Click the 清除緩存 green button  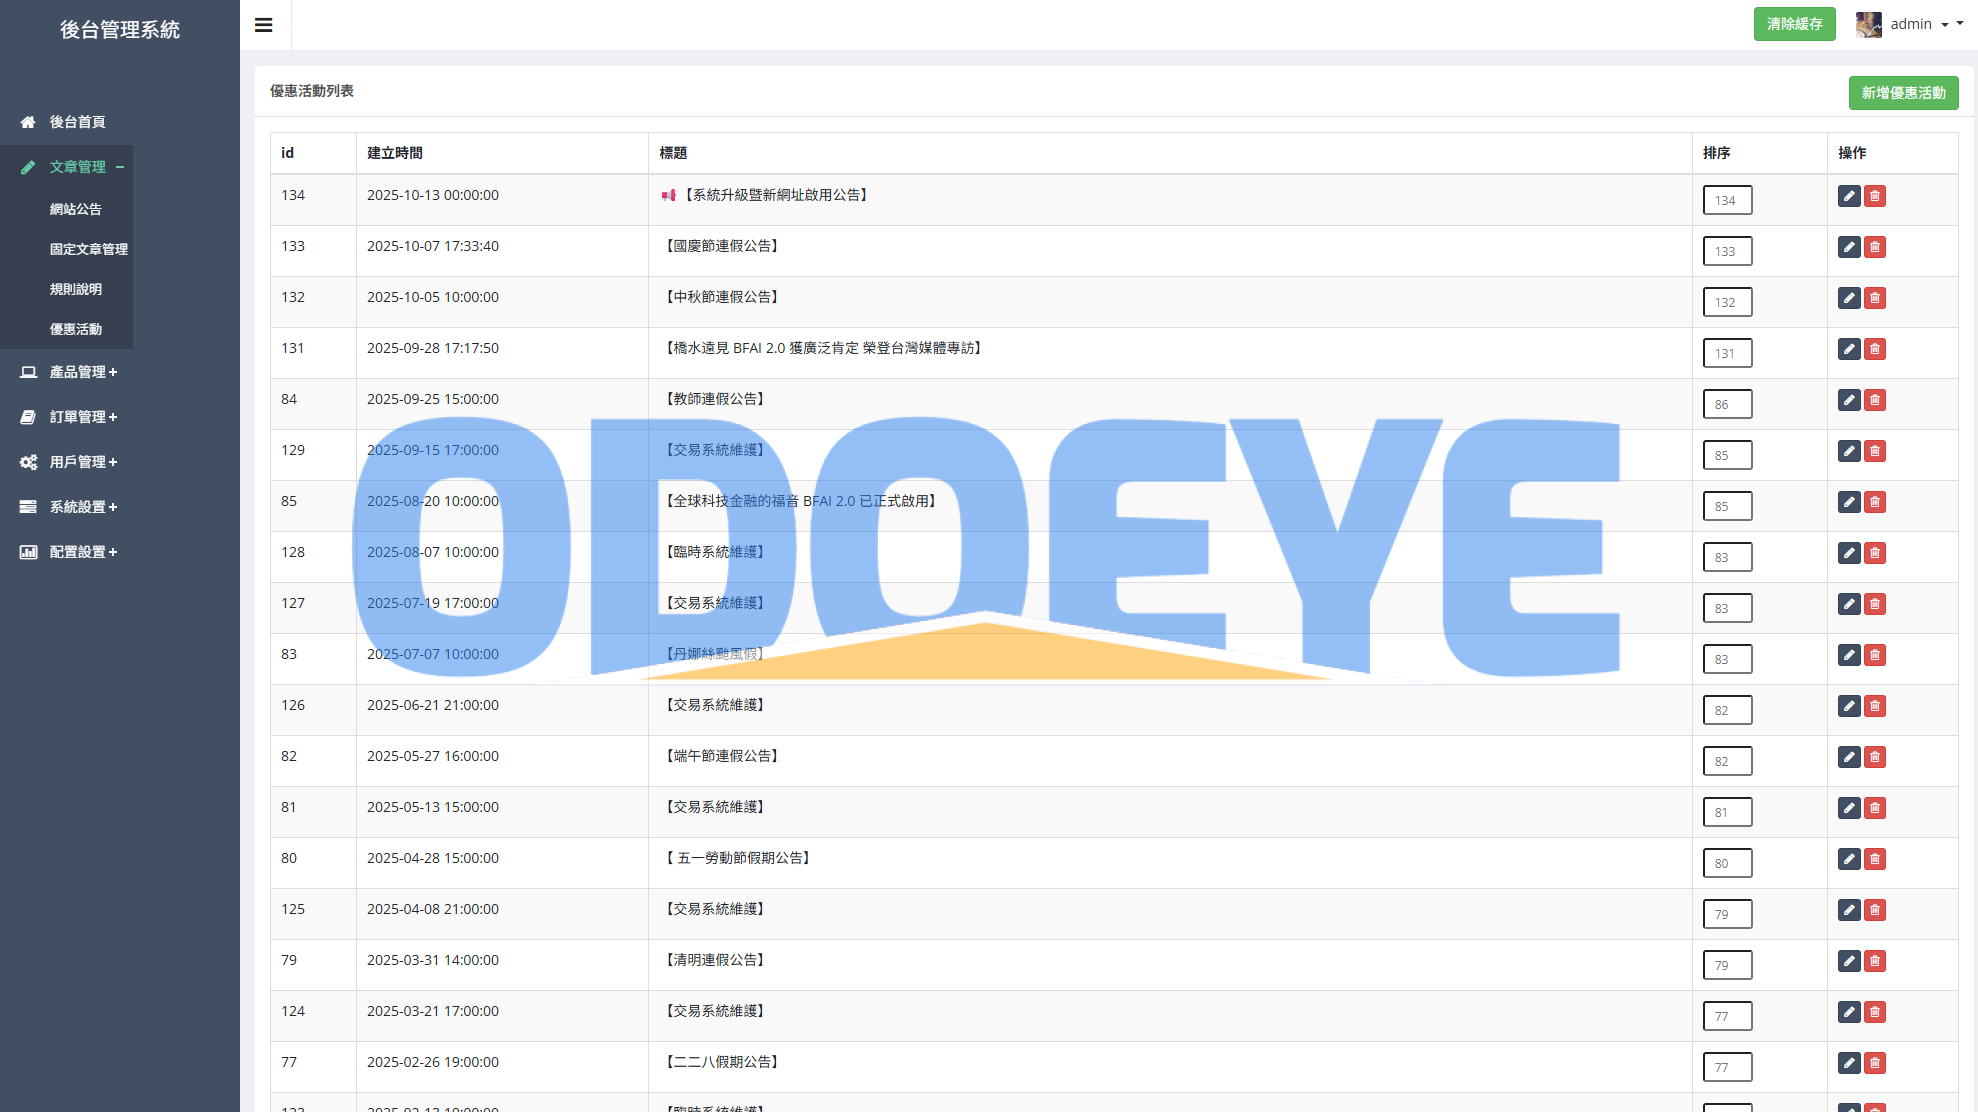(1794, 24)
